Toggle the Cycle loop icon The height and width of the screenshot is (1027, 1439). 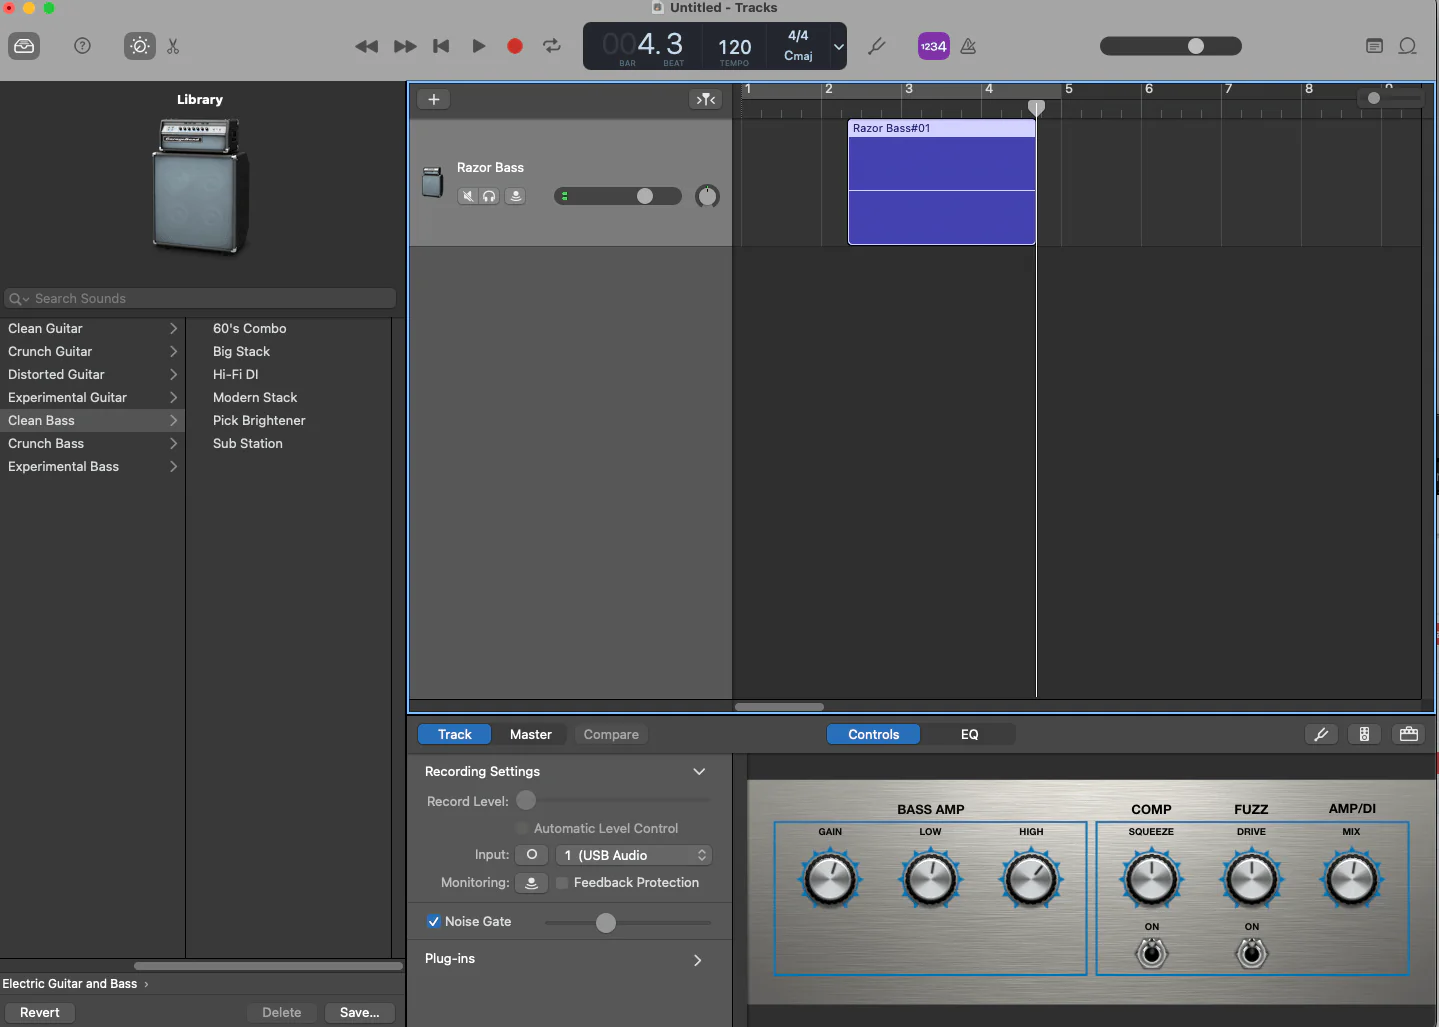coord(551,46)
